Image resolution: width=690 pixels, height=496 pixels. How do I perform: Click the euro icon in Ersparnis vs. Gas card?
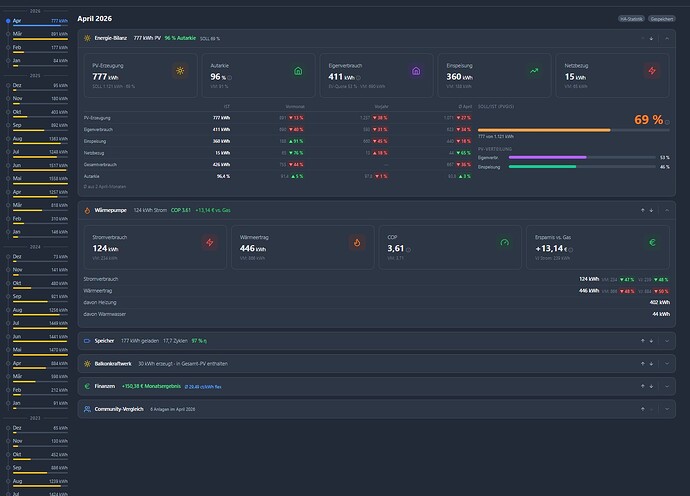tap(652, 242)
